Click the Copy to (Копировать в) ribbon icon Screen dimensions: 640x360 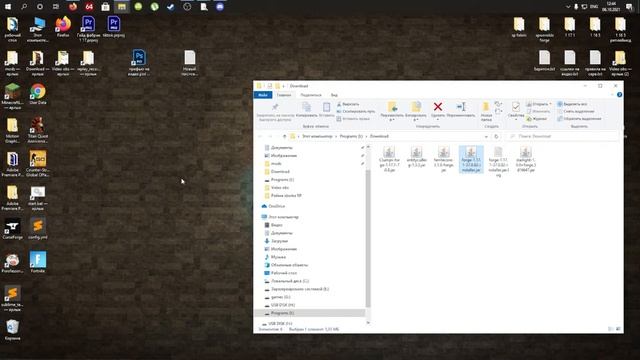(416, 107)
